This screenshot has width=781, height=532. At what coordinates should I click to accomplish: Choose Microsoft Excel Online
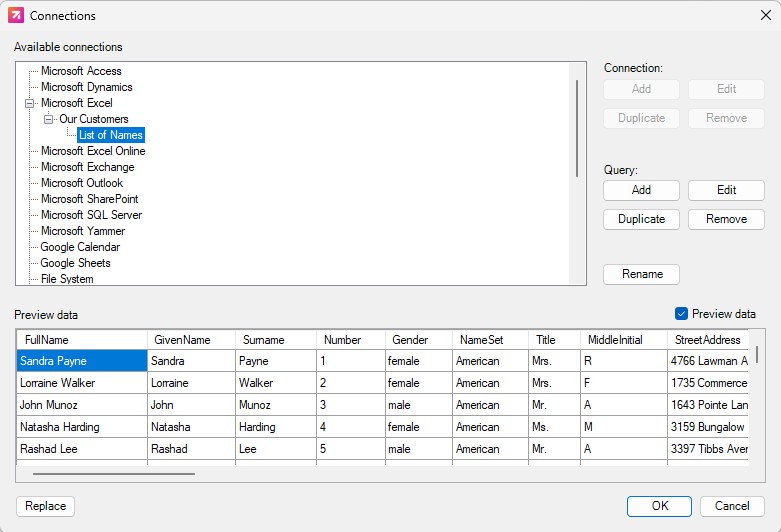click(x=93, y=150)
